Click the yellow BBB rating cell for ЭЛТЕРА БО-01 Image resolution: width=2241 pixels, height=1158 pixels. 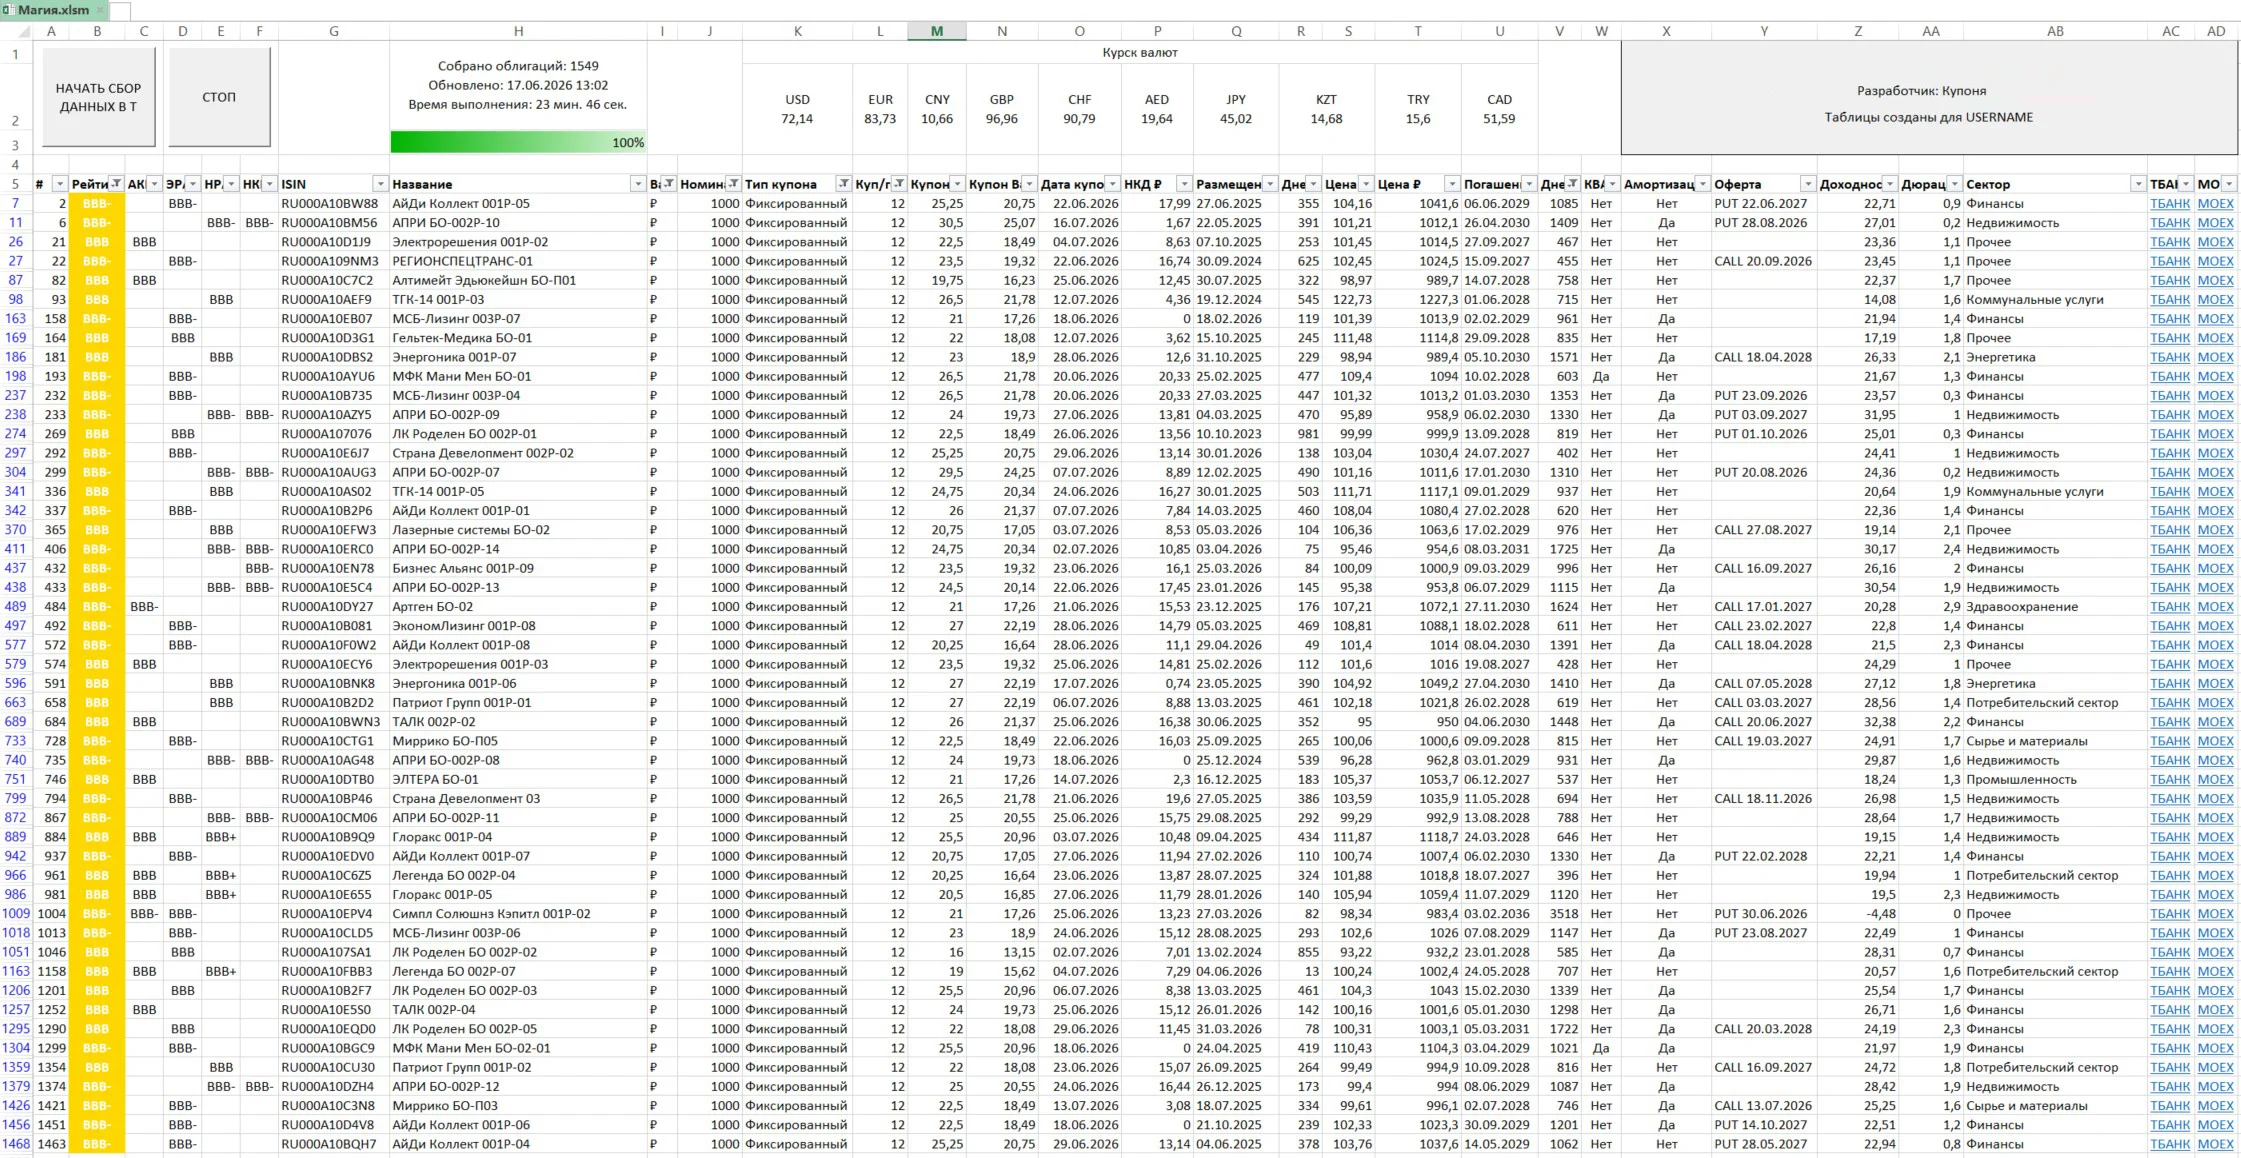click(x=97, y=780)
